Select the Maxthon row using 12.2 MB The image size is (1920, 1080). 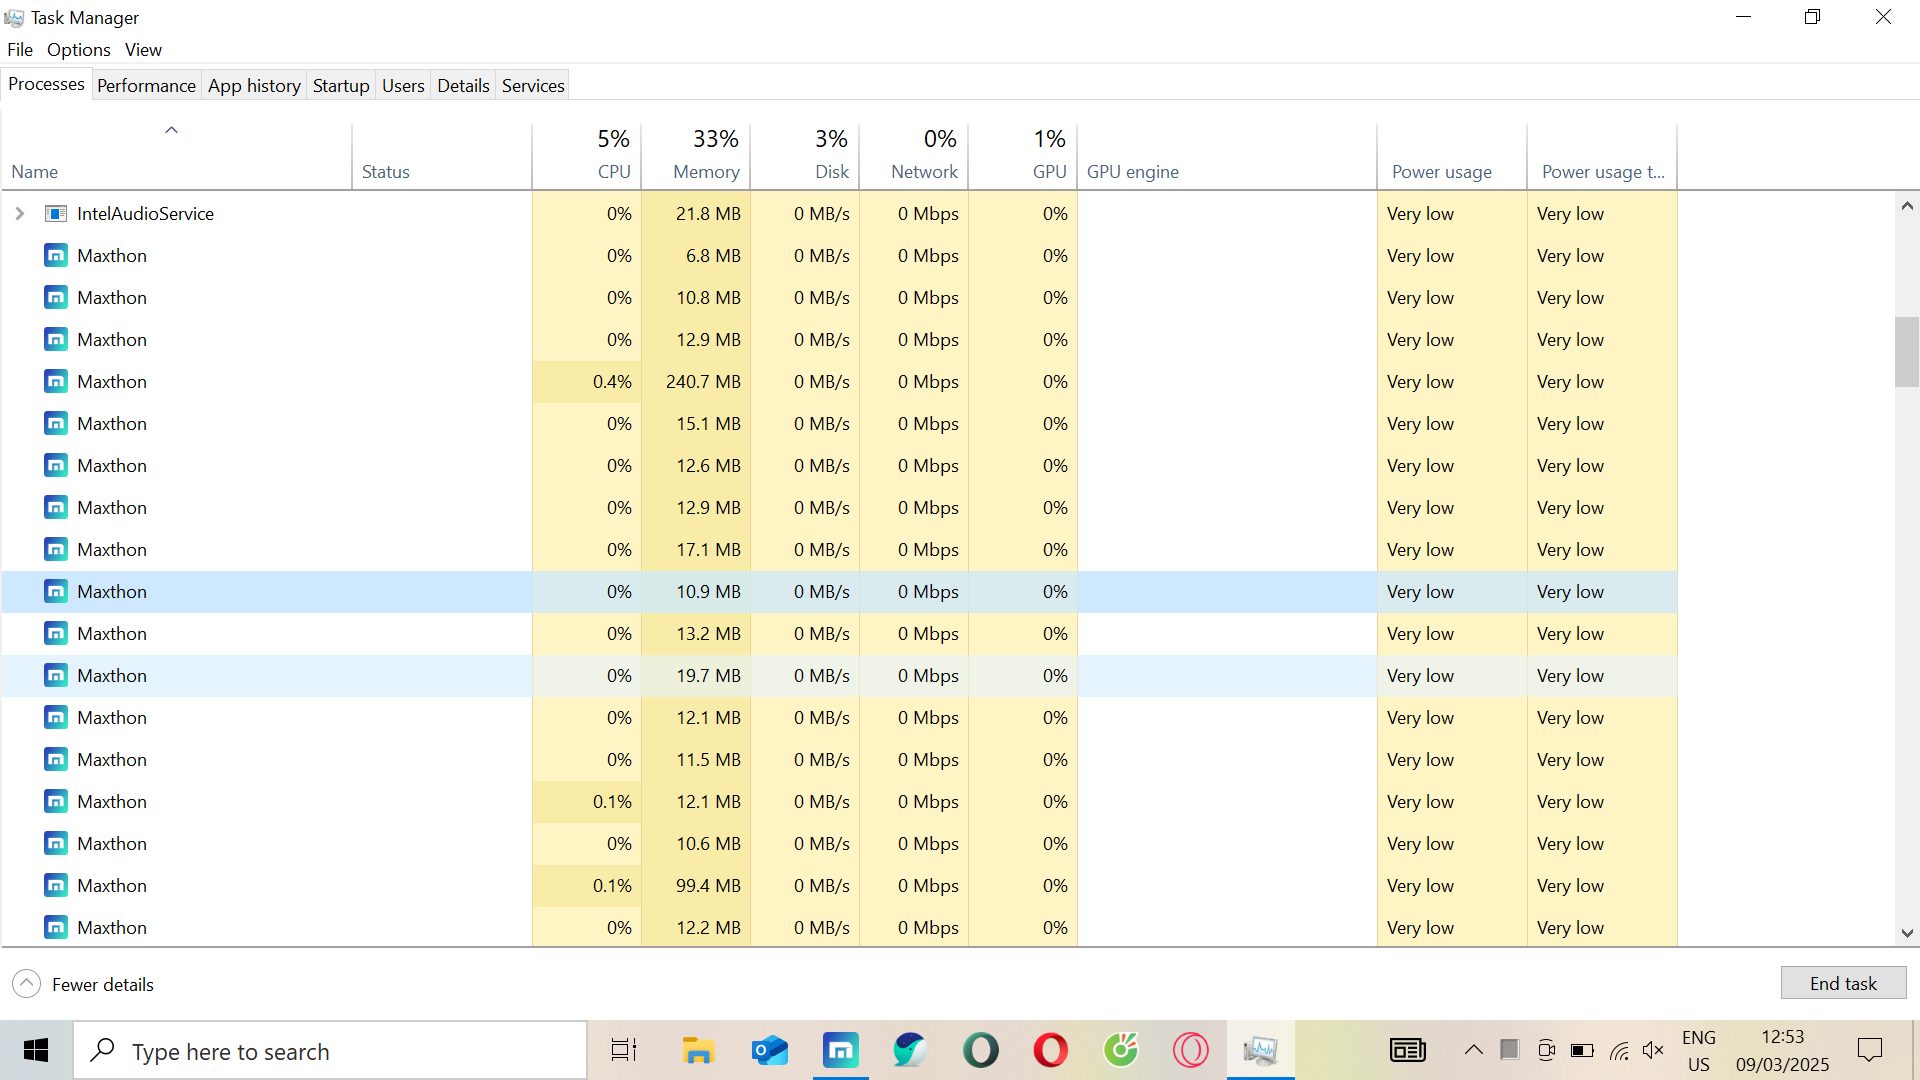pos(839,927)
